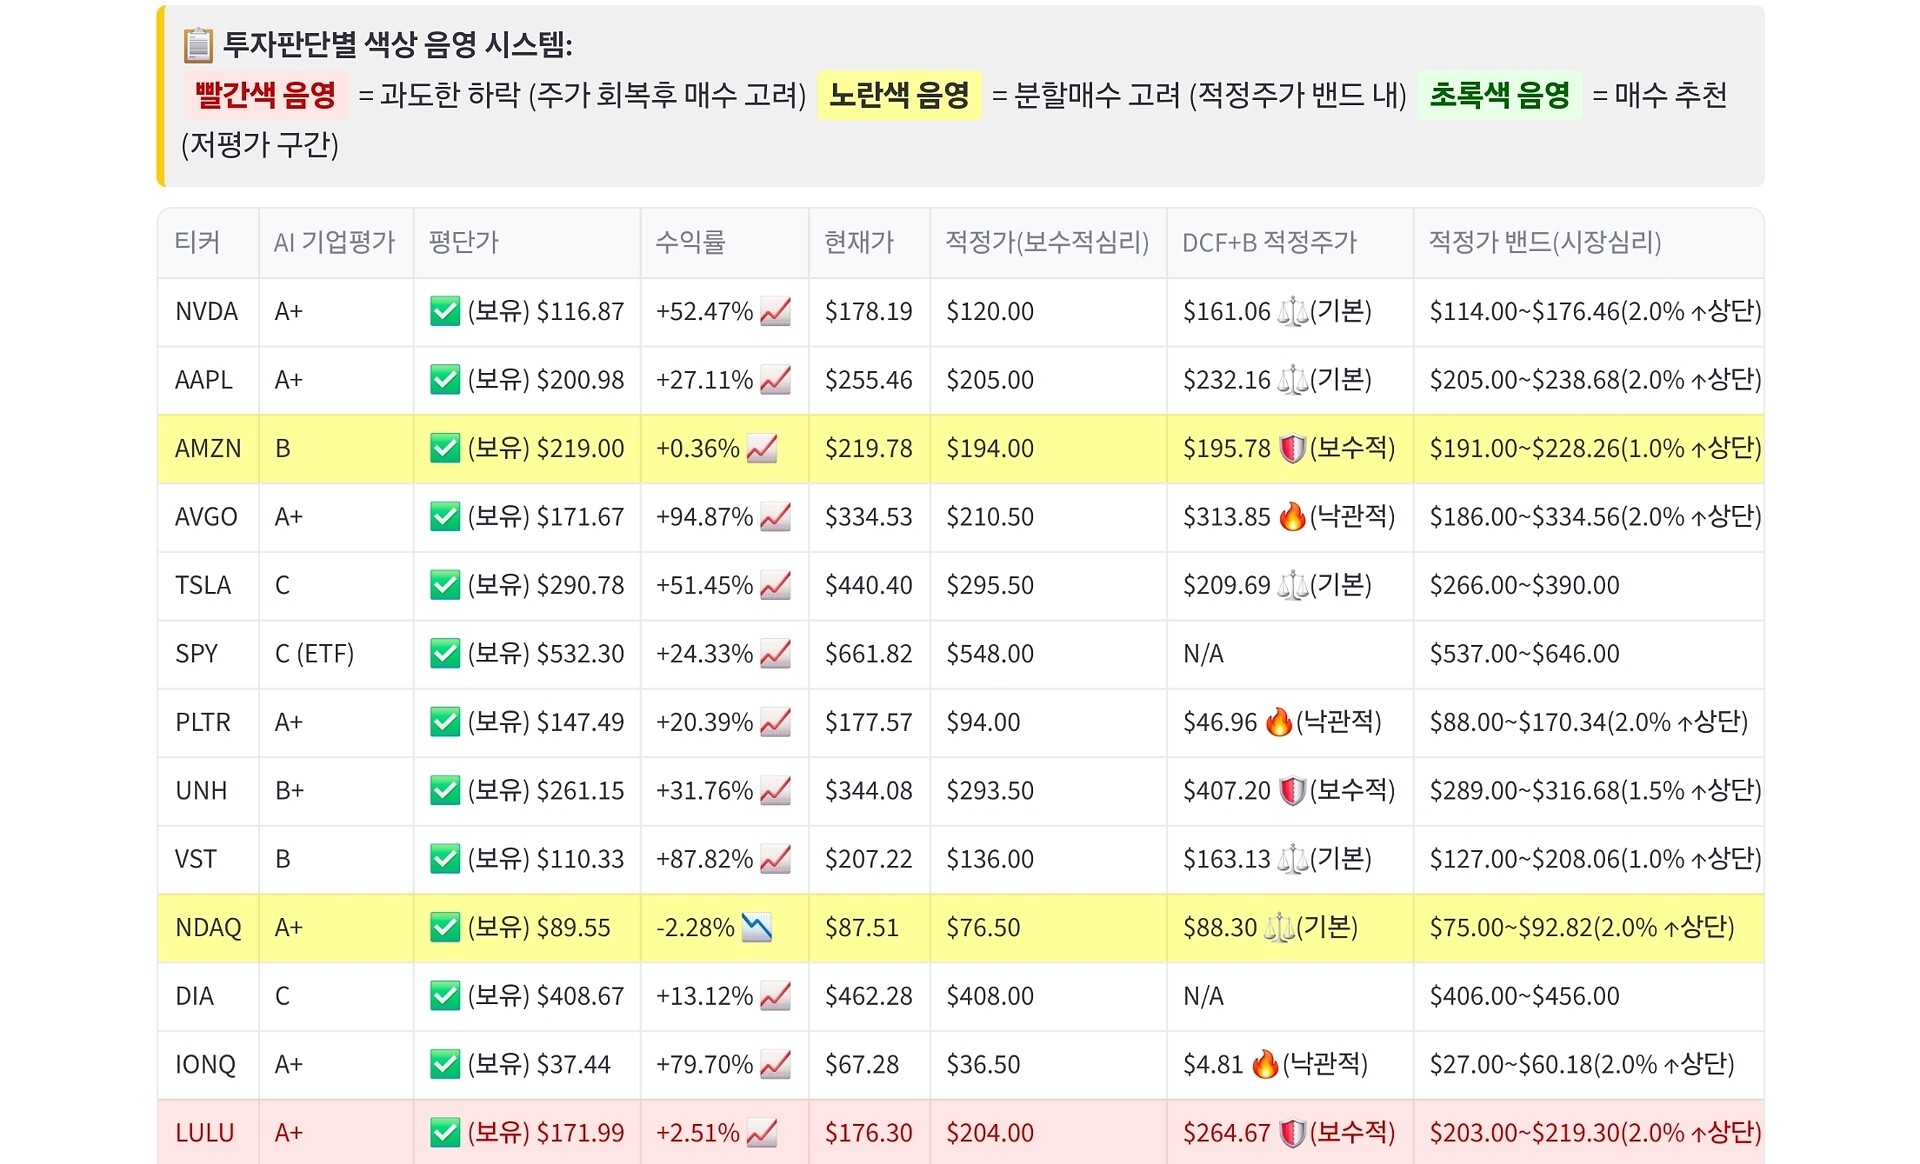Click the falling chart icon in NDAQ row
Viewport: 1920px width, 1164px height.
[757, 928]
